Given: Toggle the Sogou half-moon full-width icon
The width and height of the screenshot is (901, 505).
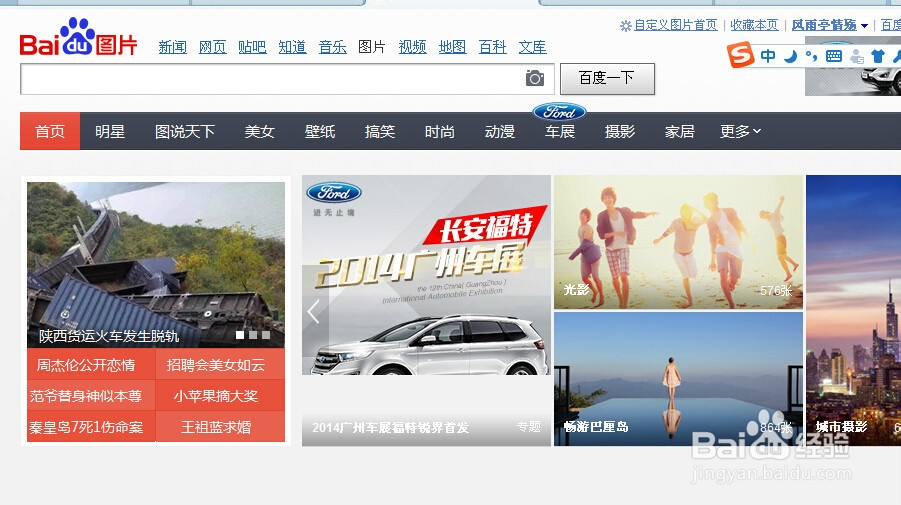Looking at the screenshot, I should 791,56.
